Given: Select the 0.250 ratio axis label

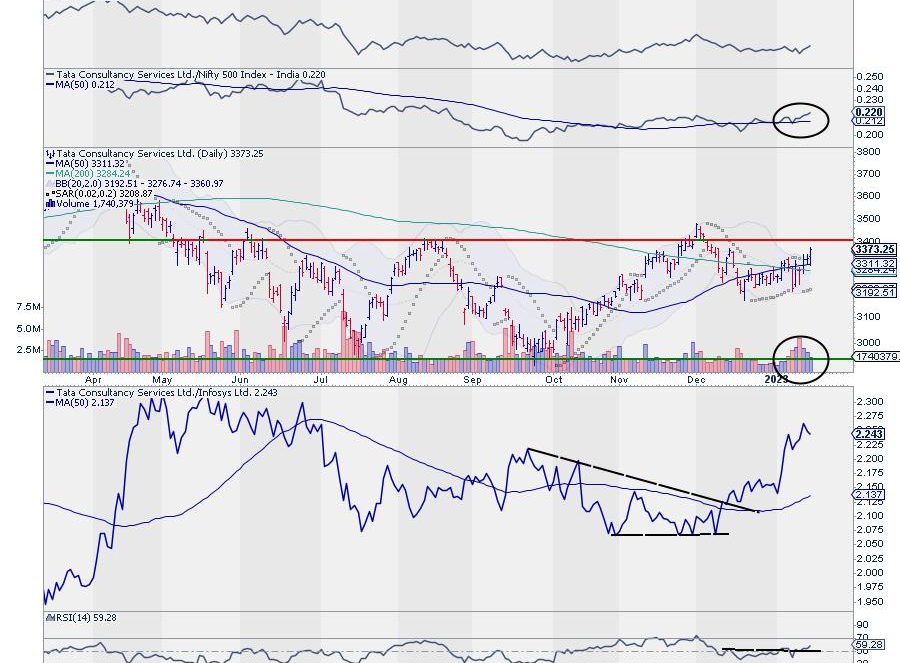Looking at the screenshot, I should coord(870,77).
